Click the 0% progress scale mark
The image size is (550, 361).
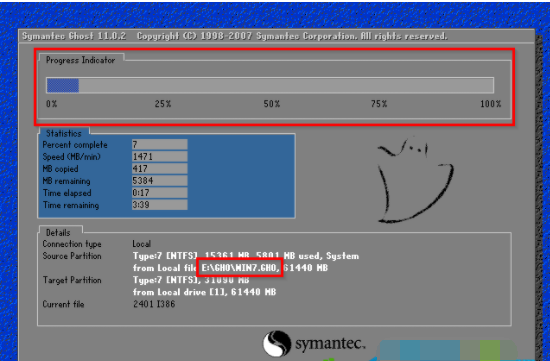(52, 104)
